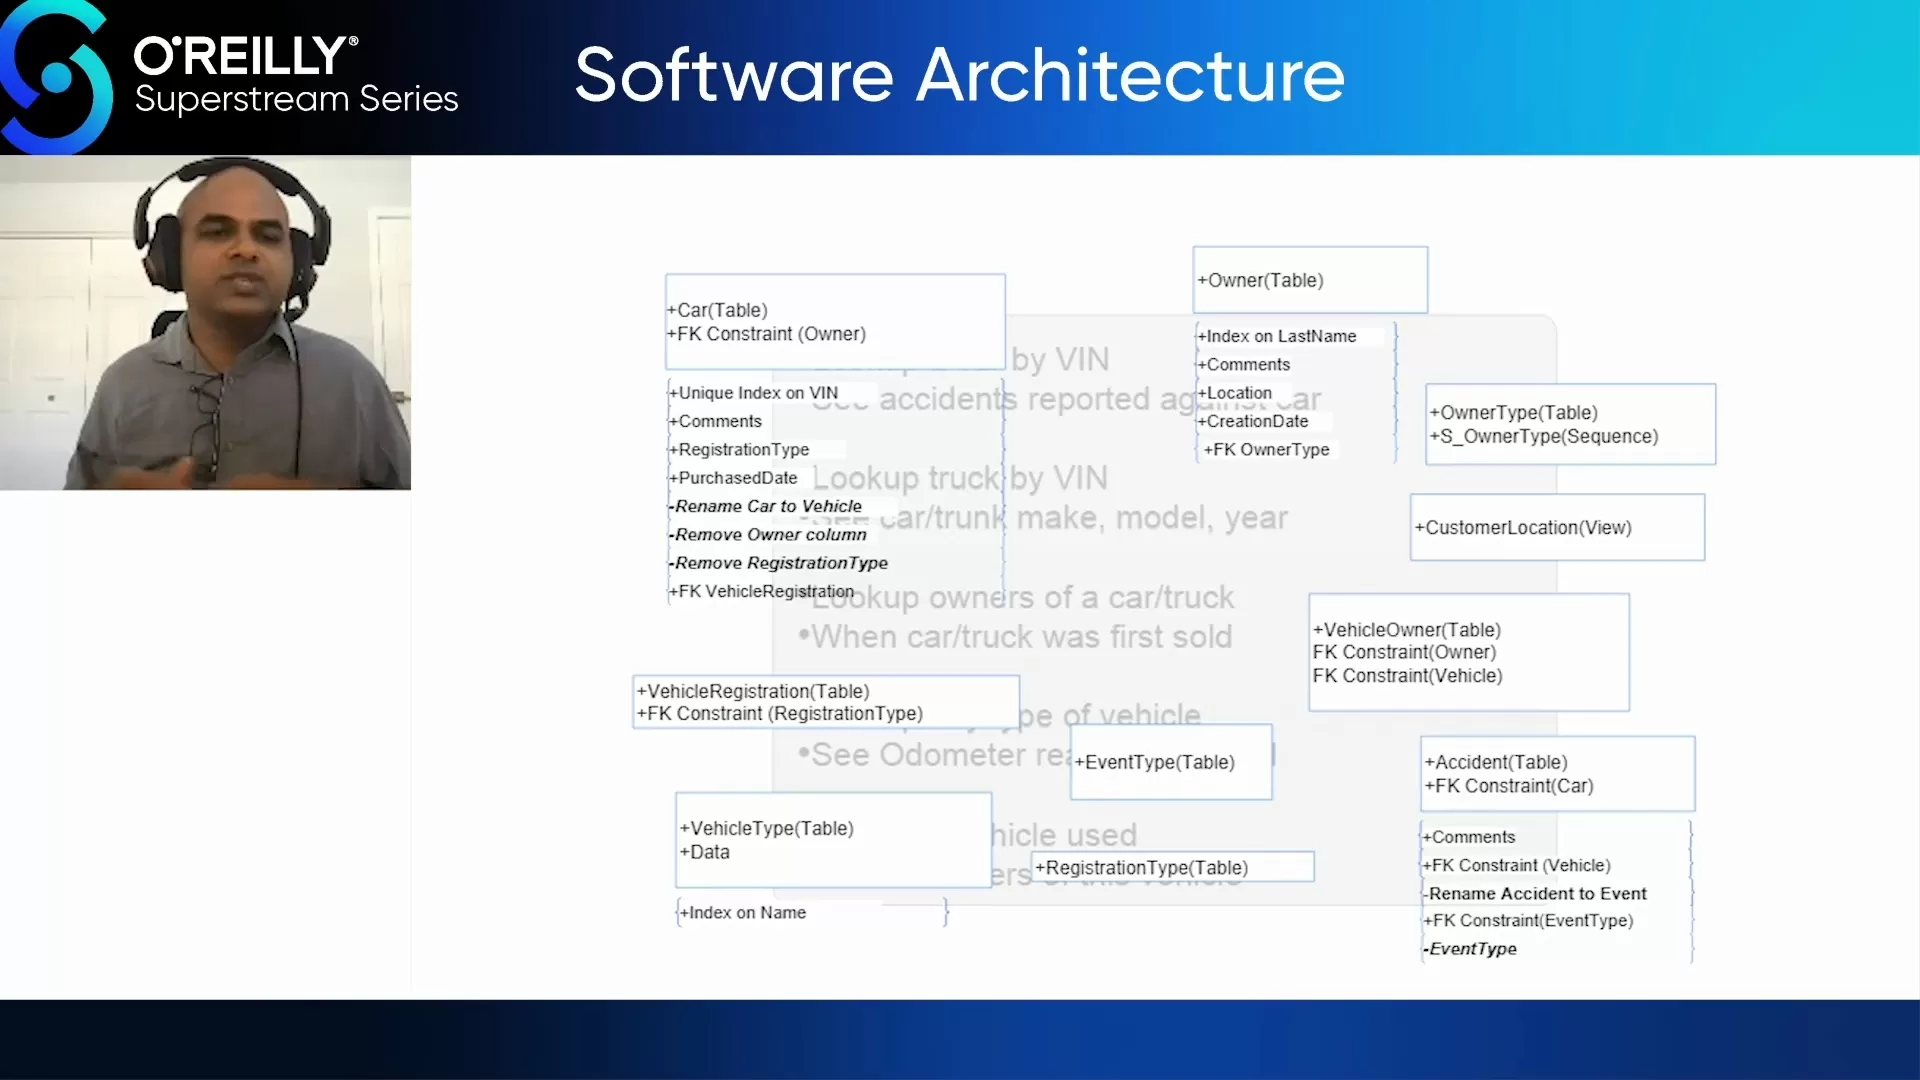
Task: Click the 'Index on Name' item
Action: point(746,912)
